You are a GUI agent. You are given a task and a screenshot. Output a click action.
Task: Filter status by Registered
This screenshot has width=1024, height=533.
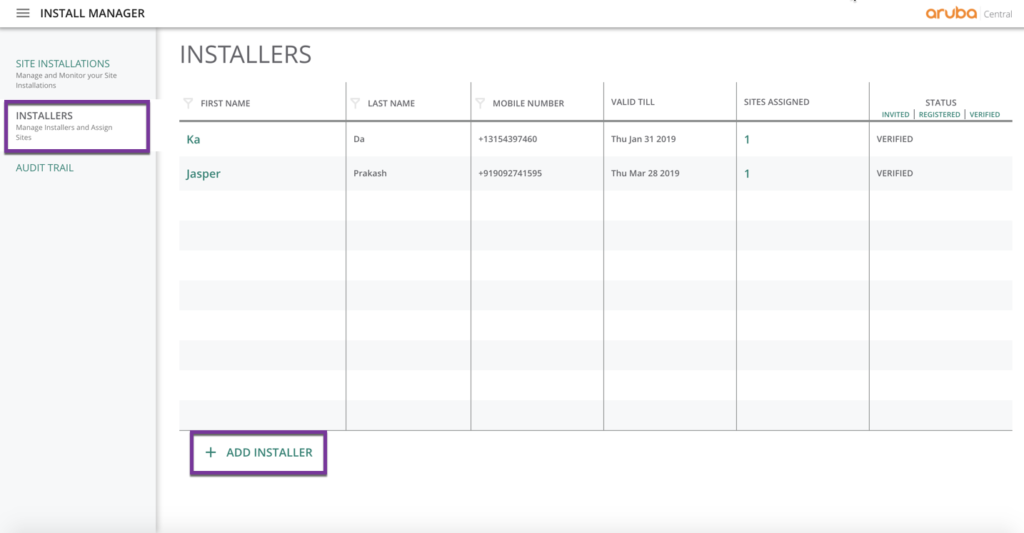tap(939, 115)
